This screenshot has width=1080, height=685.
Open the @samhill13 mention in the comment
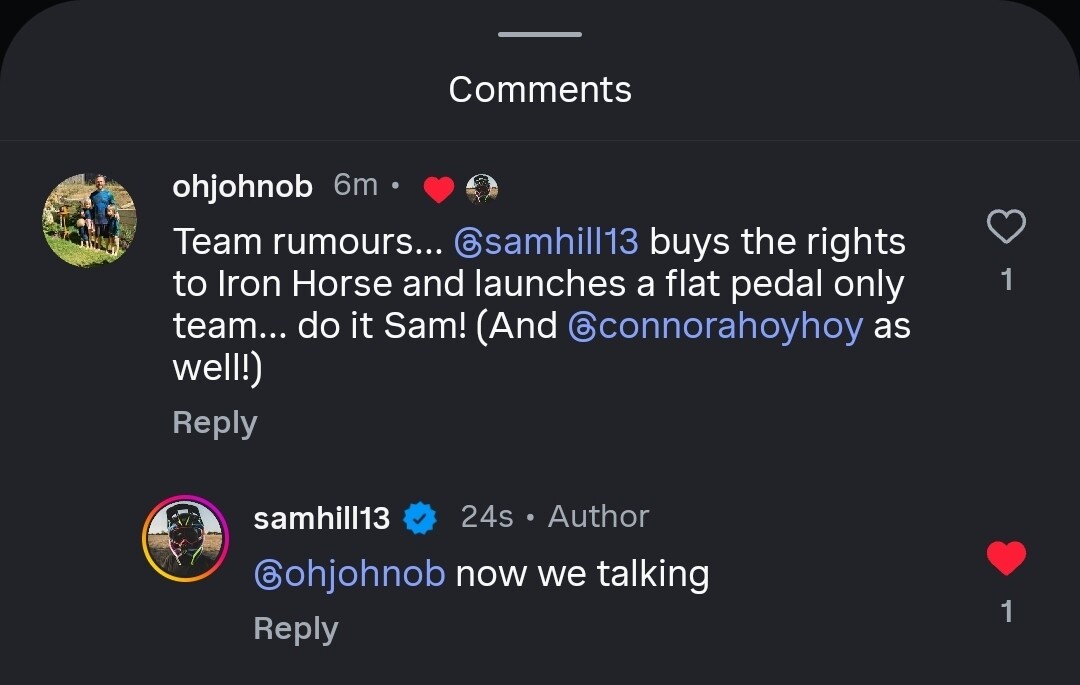545,242
